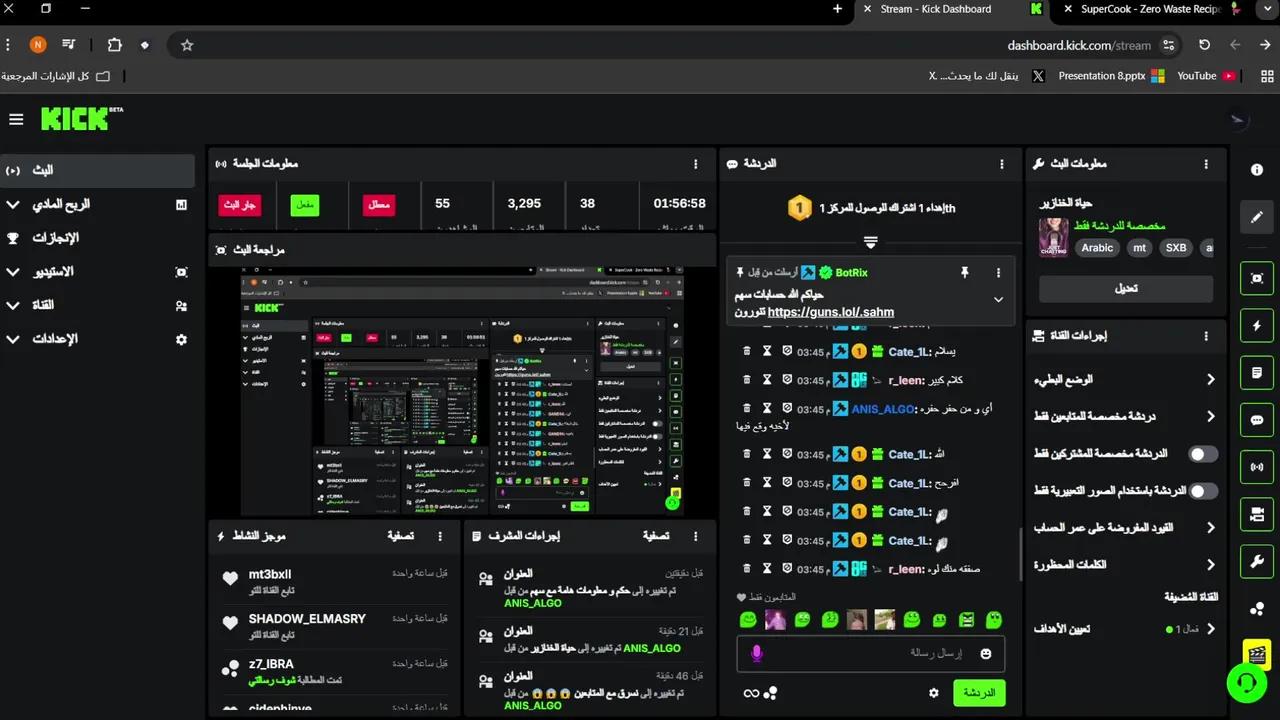Open الإنجازات in the sidebar
The width and height of the screenshot is (1280, 720).
click(97, 238)
